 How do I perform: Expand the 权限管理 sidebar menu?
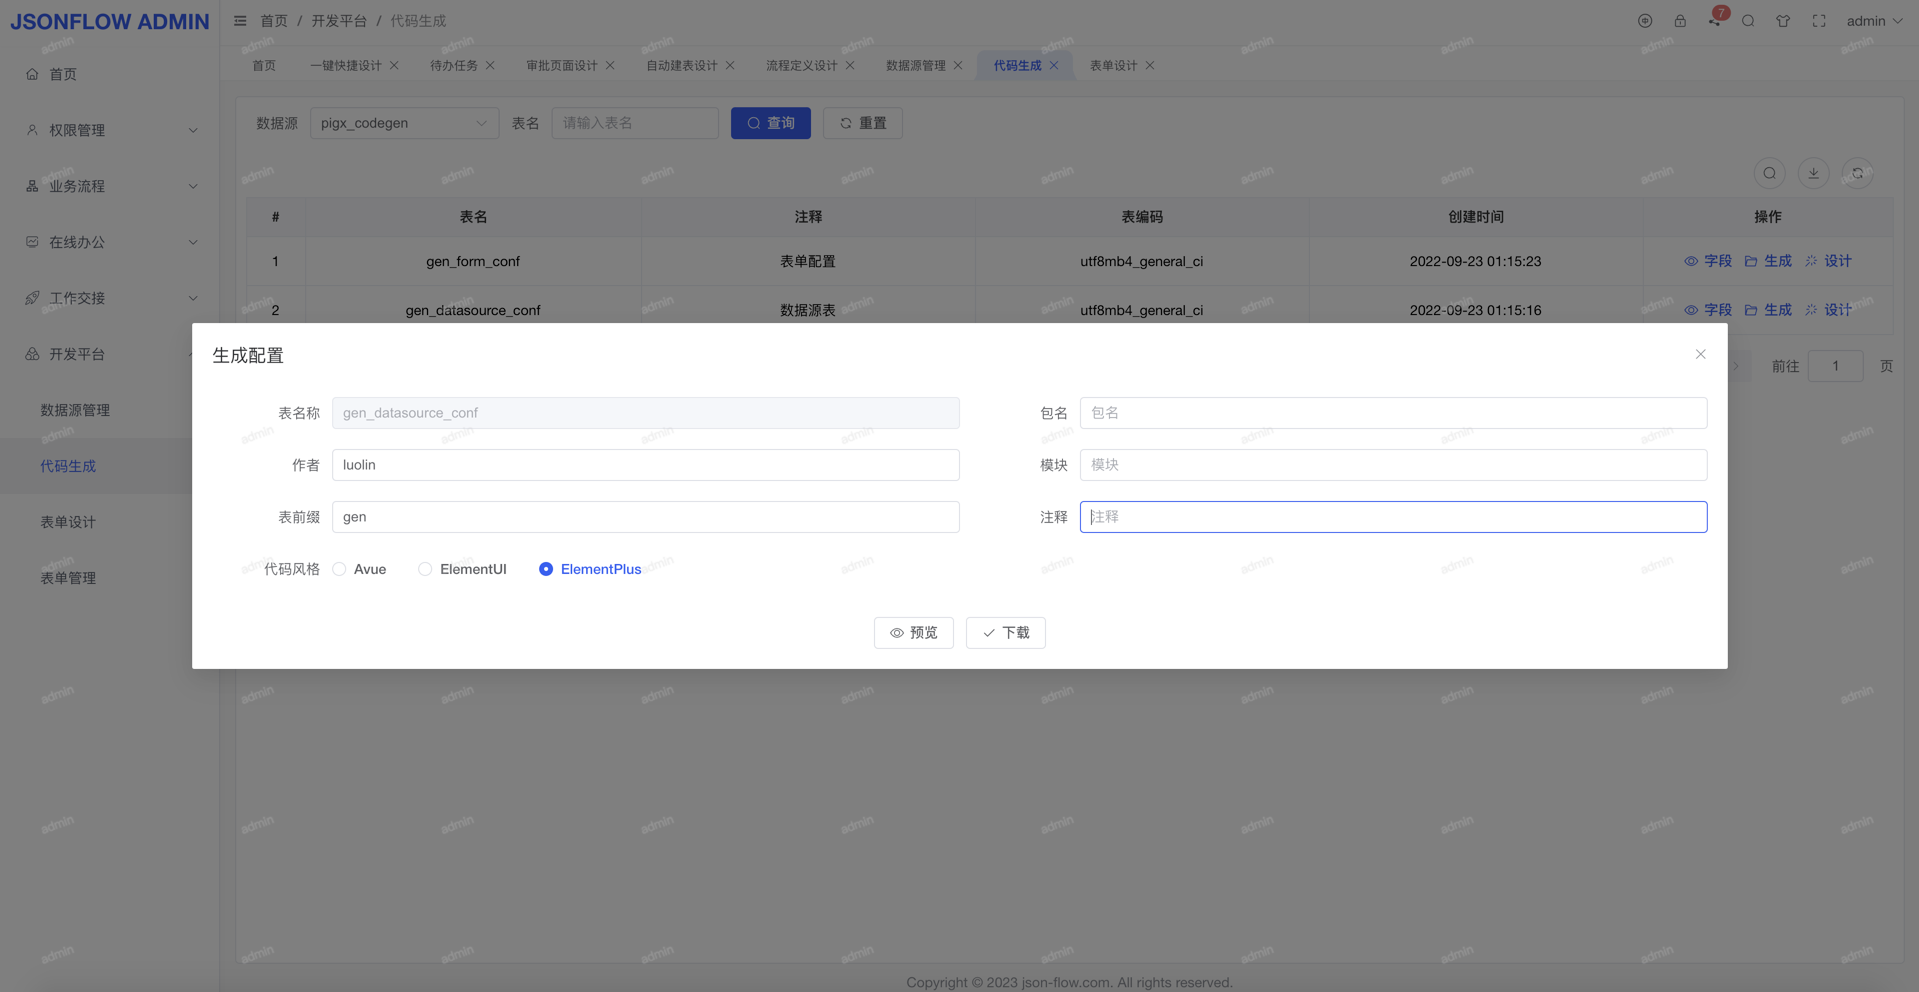click(x=110, y=130)
